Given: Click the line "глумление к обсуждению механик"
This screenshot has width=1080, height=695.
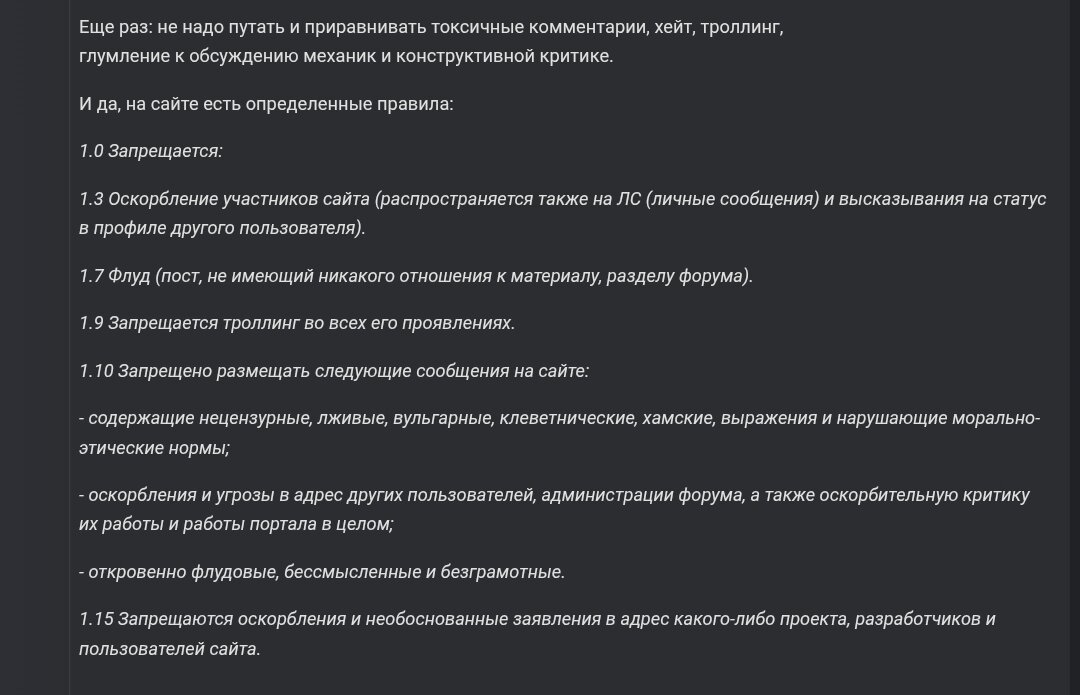Looking at the screenshot, I should (346, 56).
